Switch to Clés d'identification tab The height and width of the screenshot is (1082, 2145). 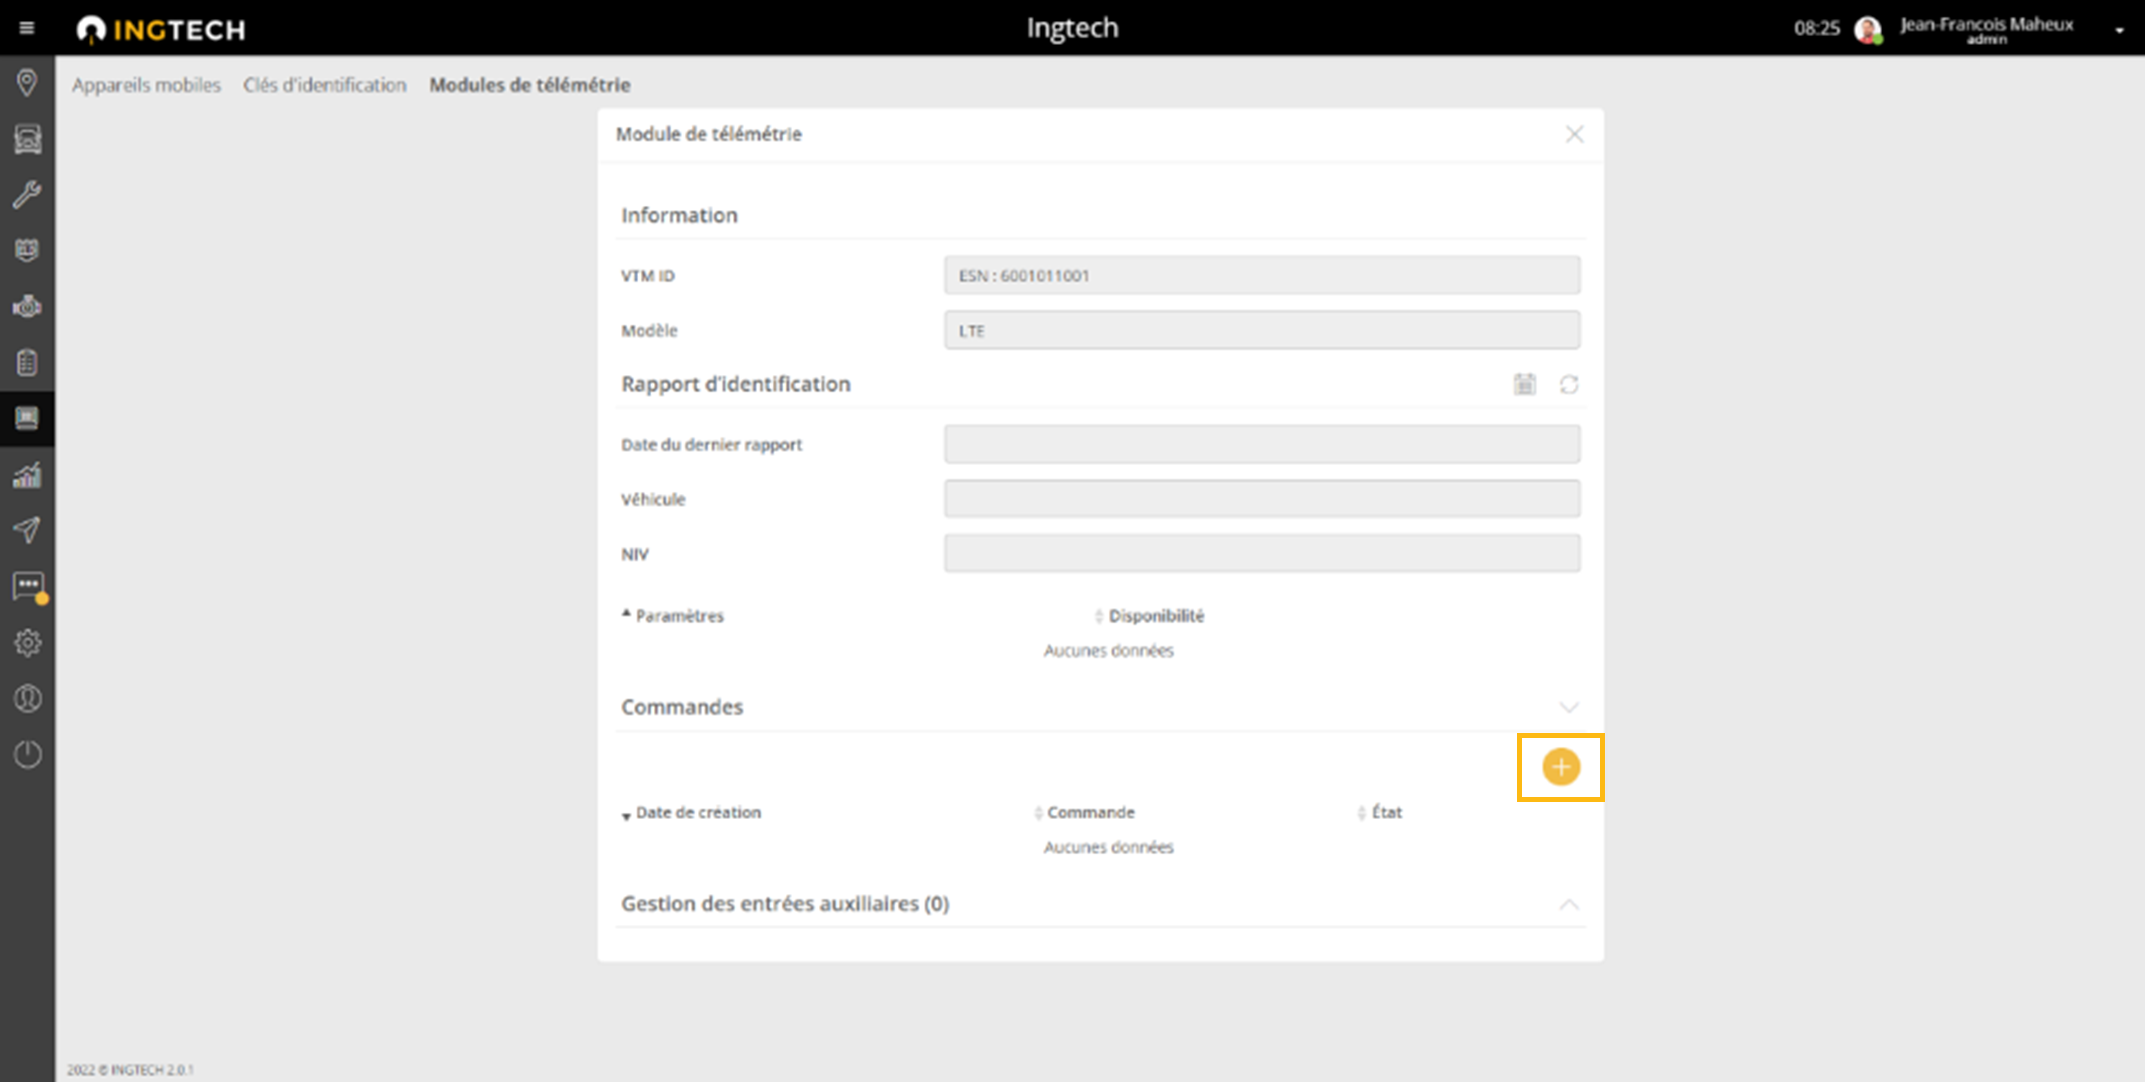(324, 85)
